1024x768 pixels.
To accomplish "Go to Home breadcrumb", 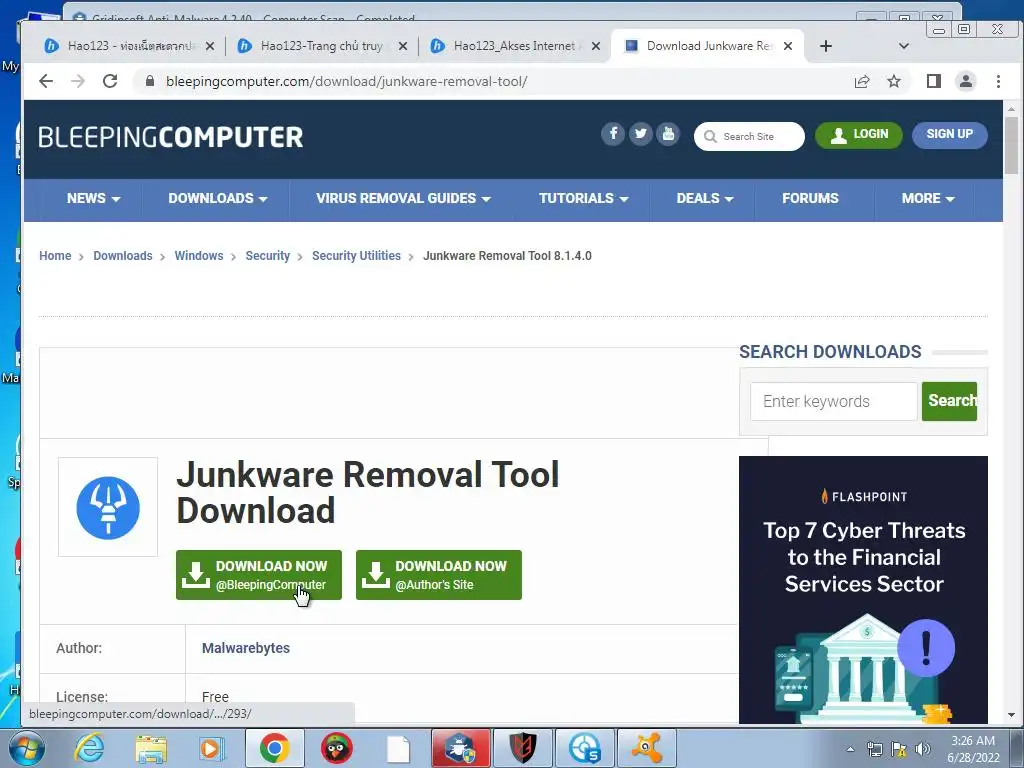I will click(55, 256).
